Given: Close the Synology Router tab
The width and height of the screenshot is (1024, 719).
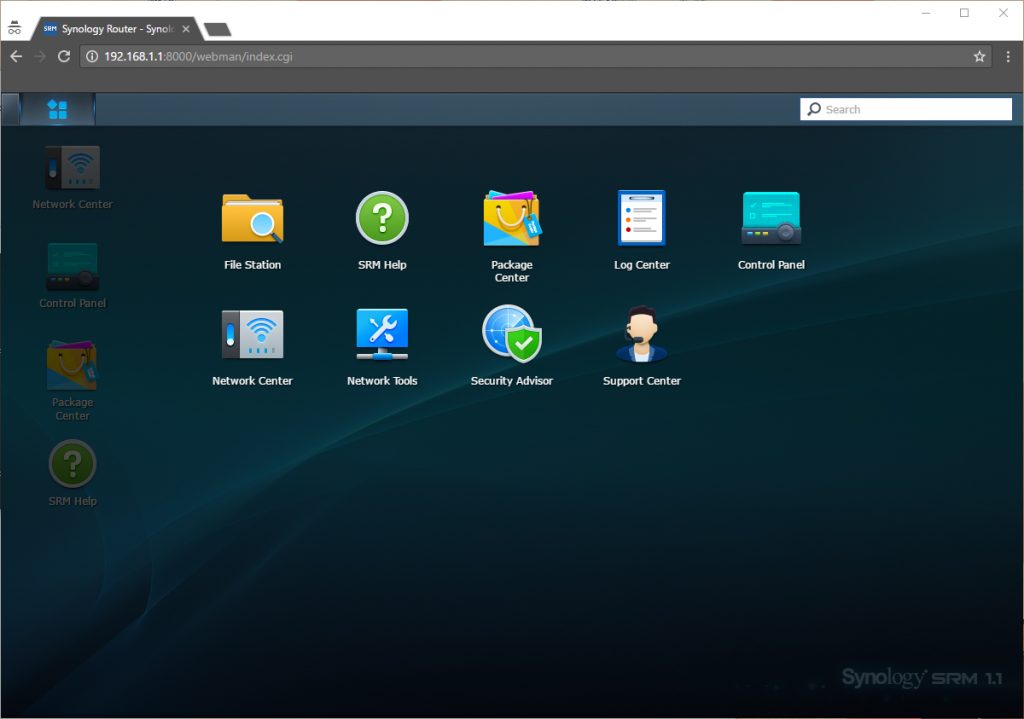Looking at the screenshot, I should [185, 29].
